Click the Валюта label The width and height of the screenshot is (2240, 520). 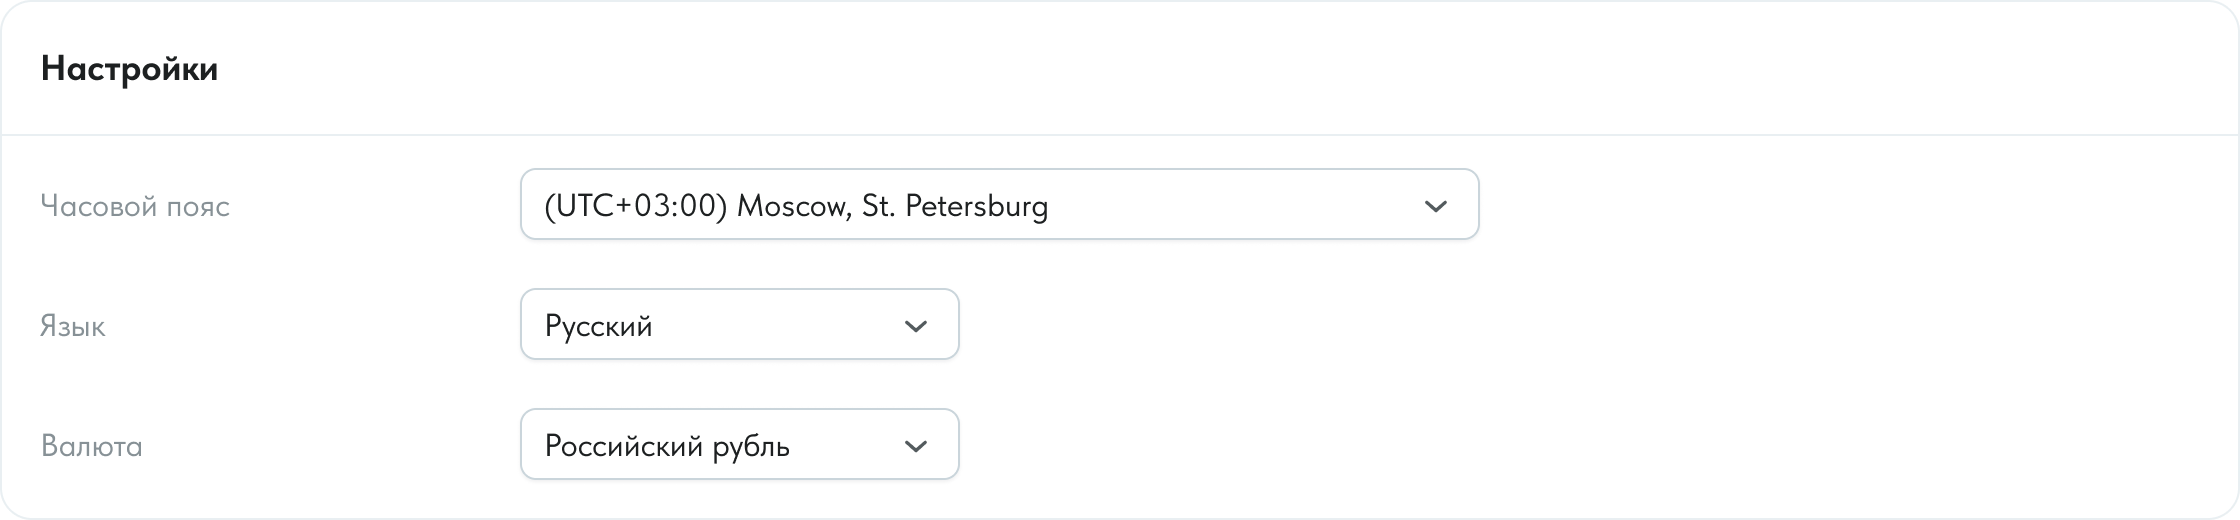tap(92, 446)
